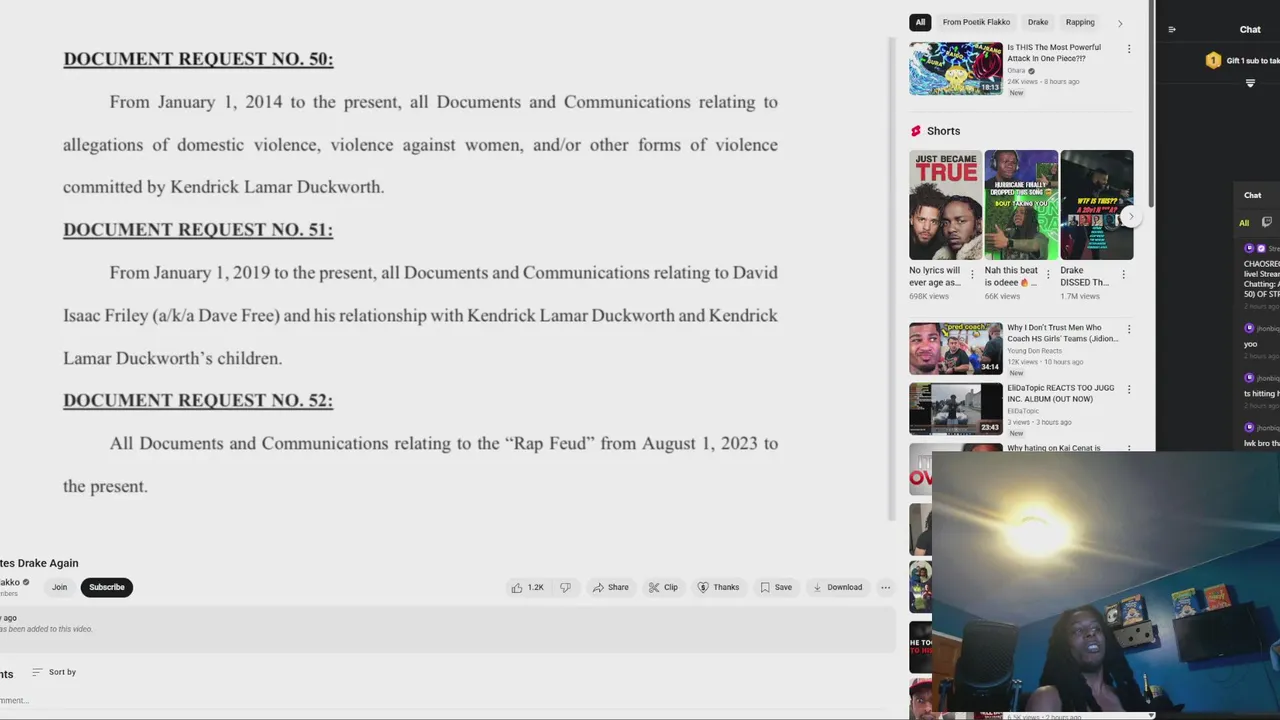Open options for 'Drake DISSED' short
Viewport: 1280px width, 720px height.
click(1123, 274)
